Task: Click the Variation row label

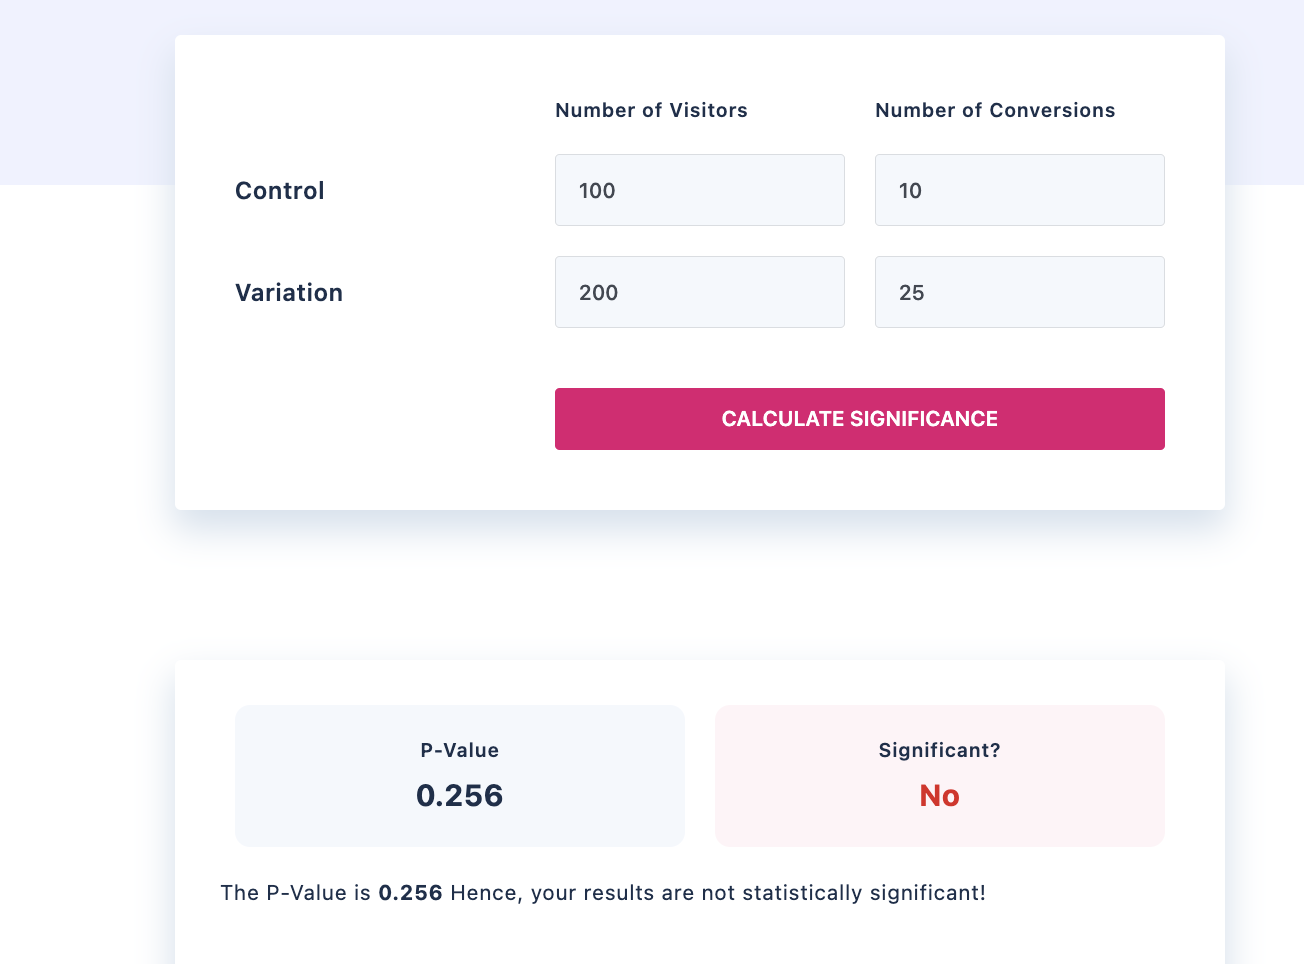Action: pos(288,293)
